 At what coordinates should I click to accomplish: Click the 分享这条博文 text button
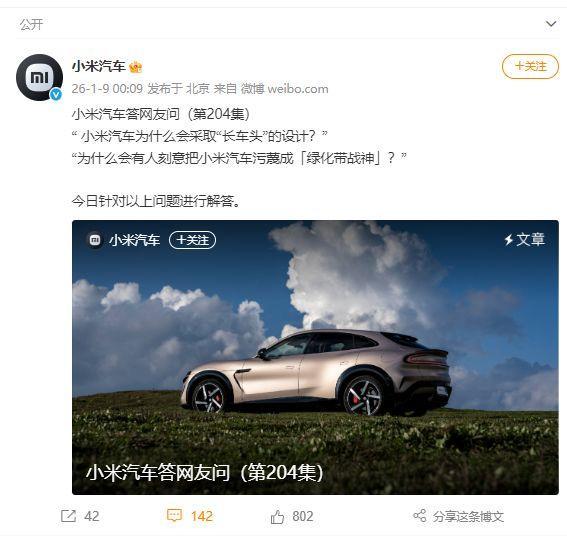pyautogui.click(x=468, y=516)
